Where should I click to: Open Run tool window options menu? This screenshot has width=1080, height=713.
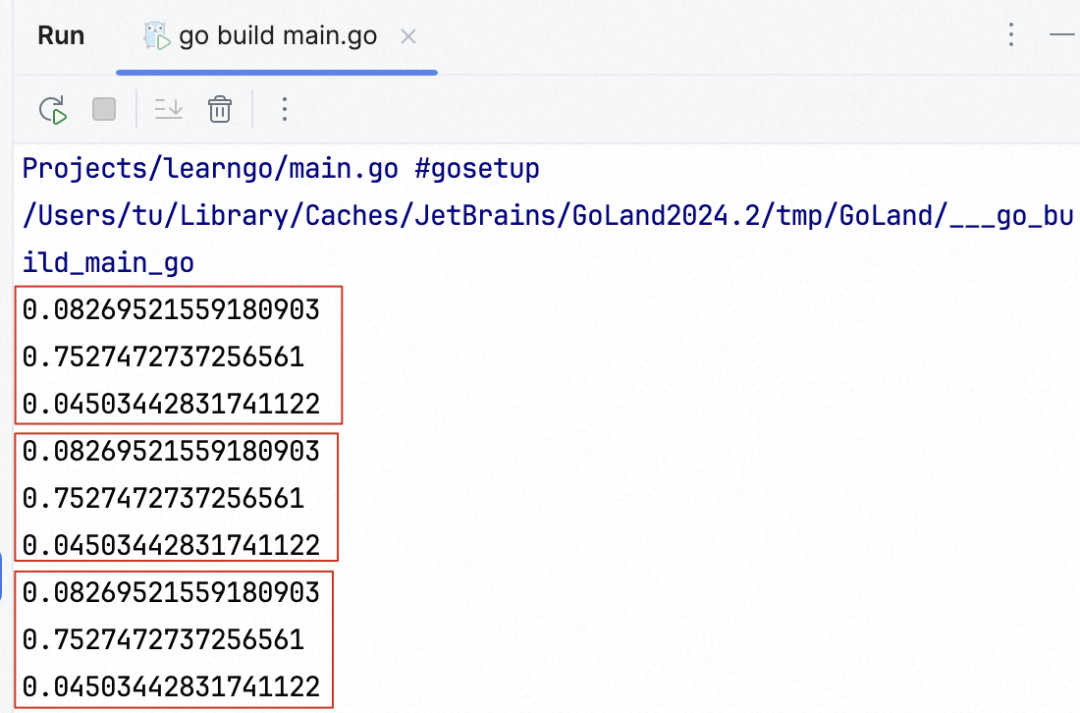tap(1011, 34)
